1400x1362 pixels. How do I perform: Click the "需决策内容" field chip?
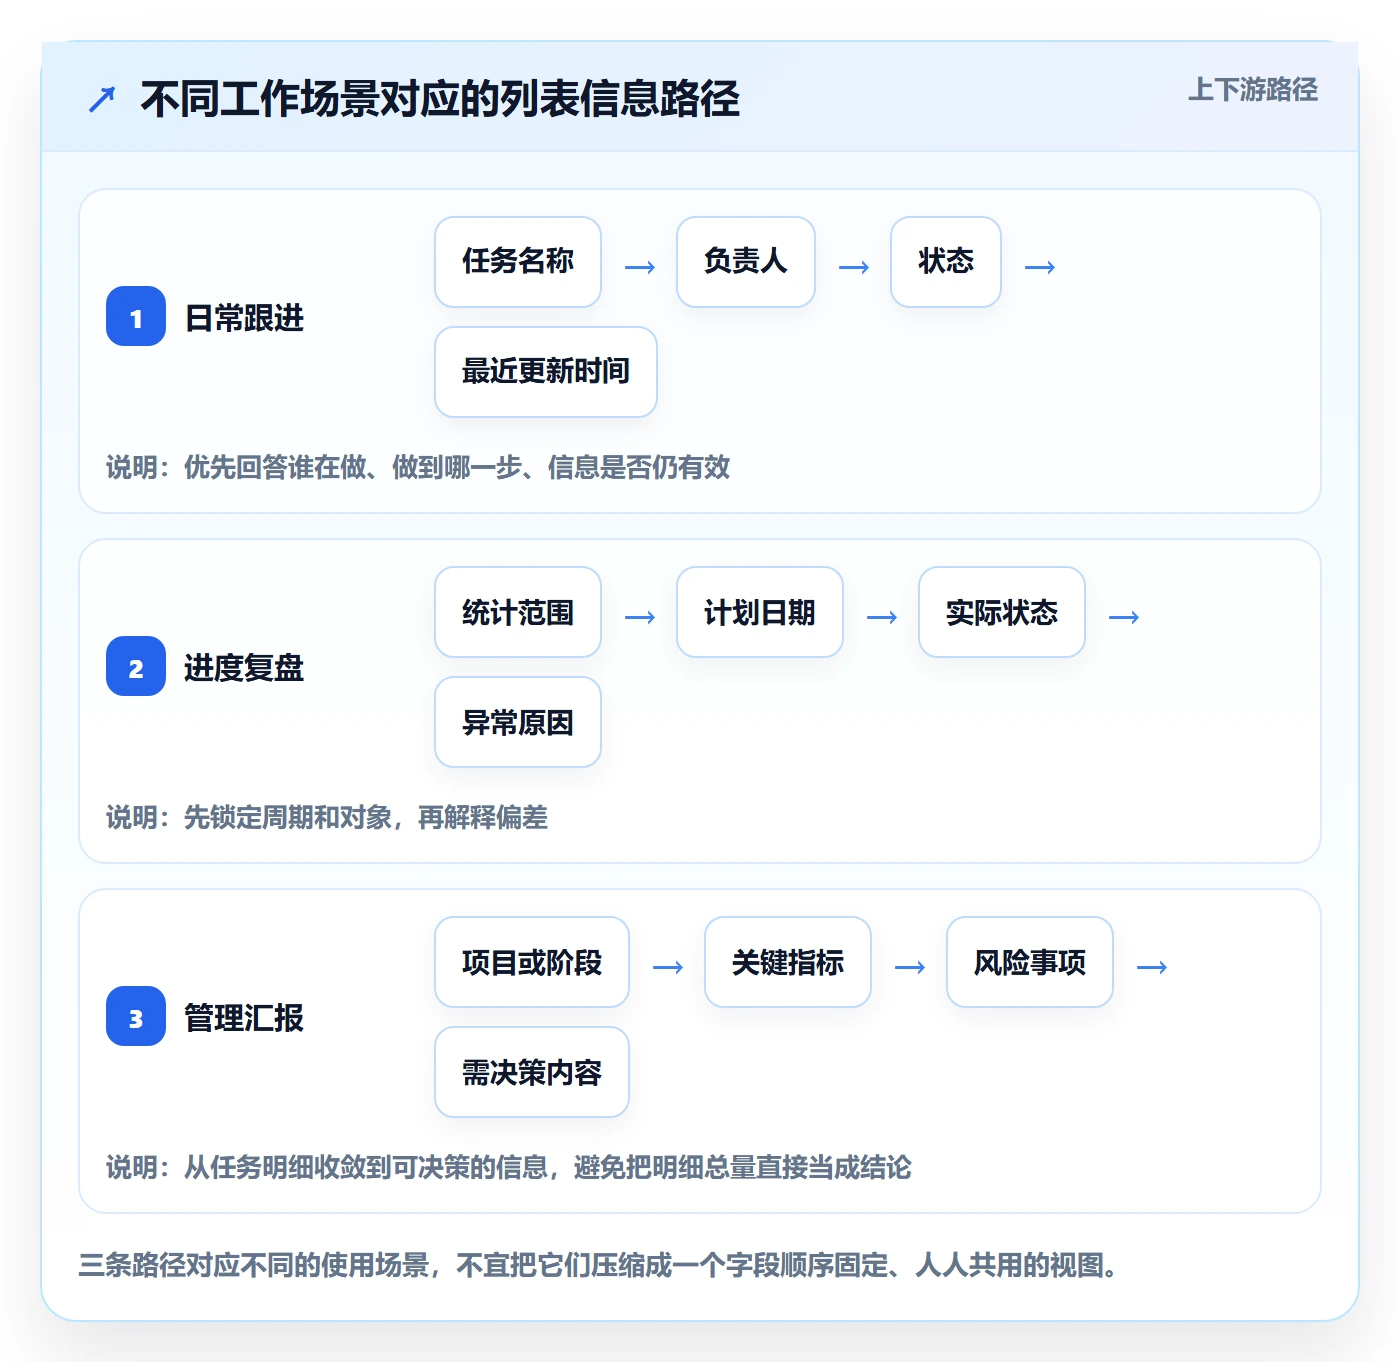(x=532, y=1072)
